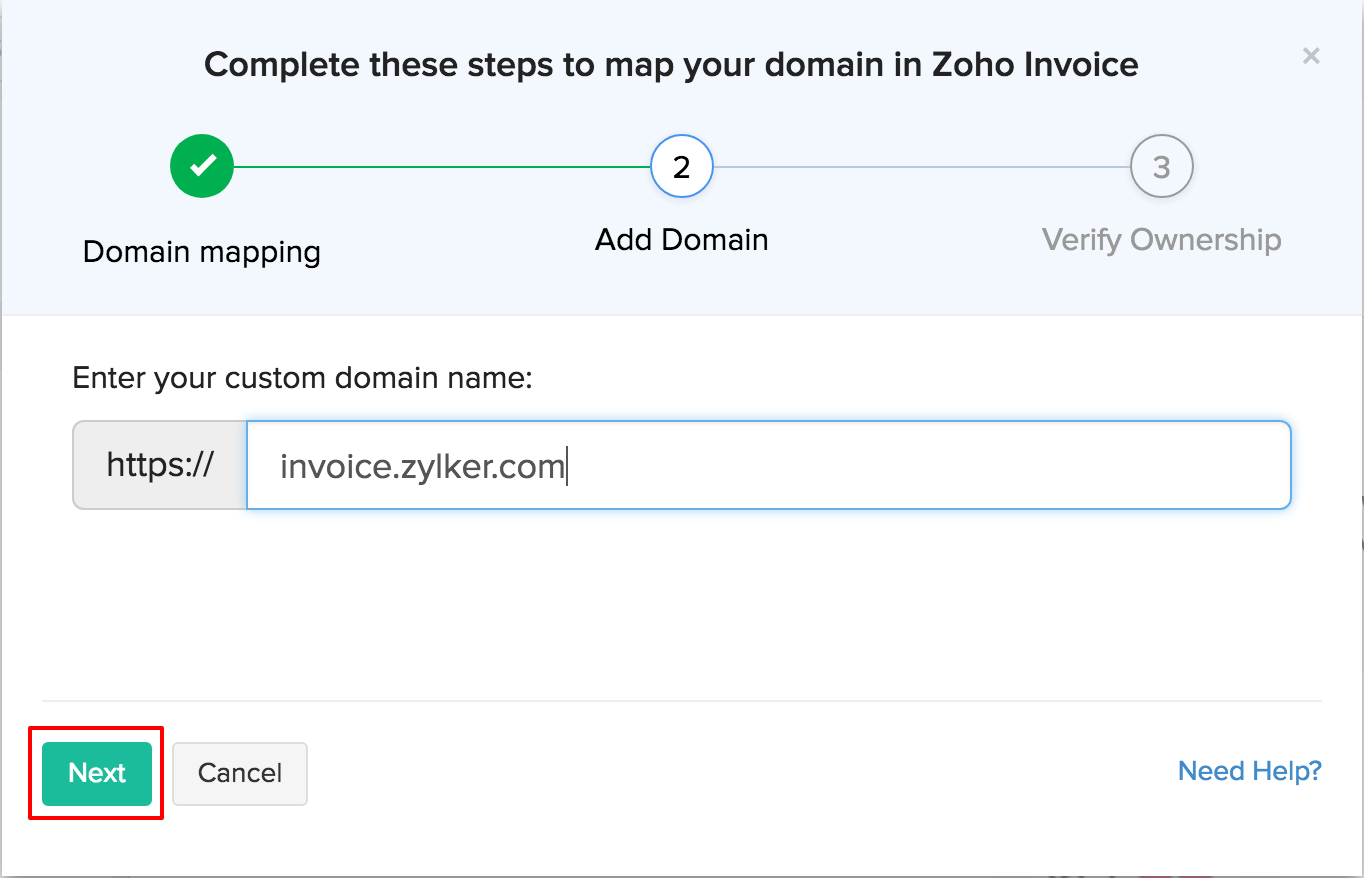Click the "Enter your custom domain name" label

pyautogui.click(x=303, y=378)
